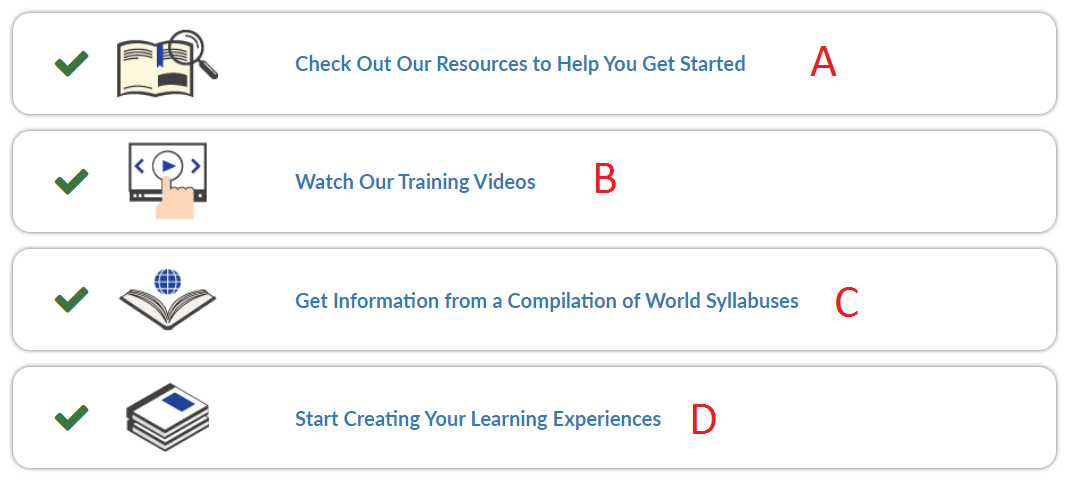Click the red letter A label
This screenshot has width=1070, height=483.
click(823, 63)
